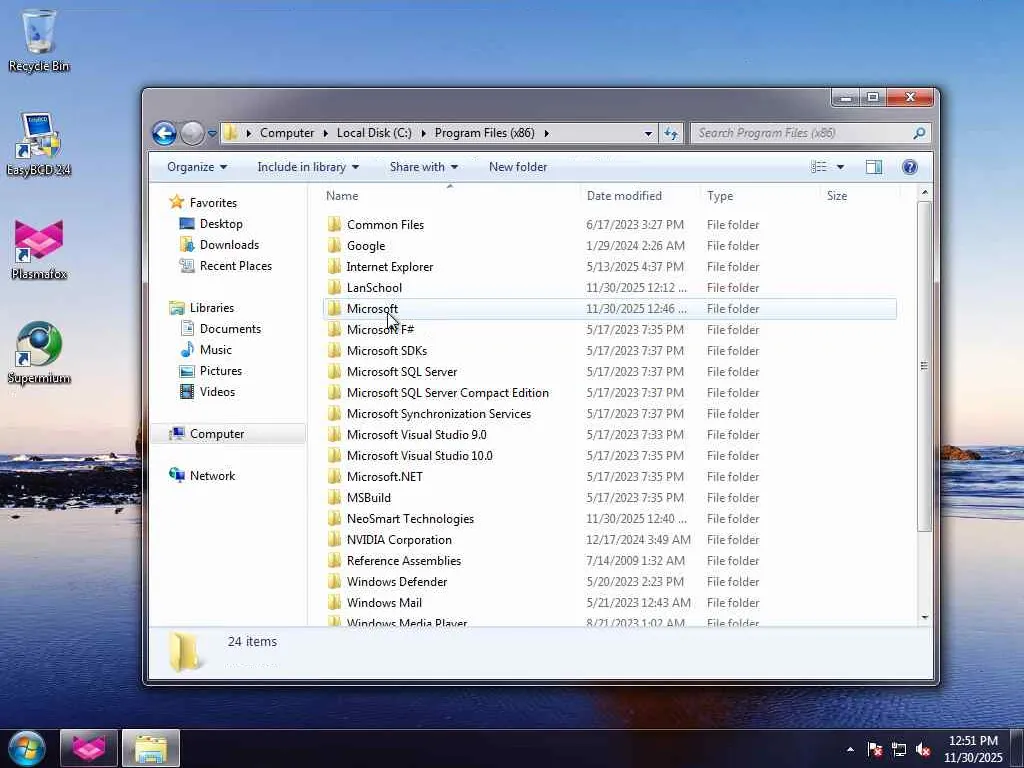Select the Windows Defender folder
The height and width of the screenshot is (768, 1024).
click(396, 582)
